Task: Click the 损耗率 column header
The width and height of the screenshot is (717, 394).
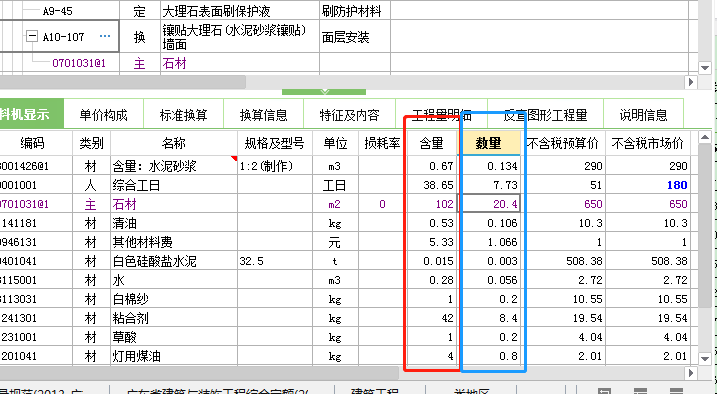Action: click(x=382, y=144)
